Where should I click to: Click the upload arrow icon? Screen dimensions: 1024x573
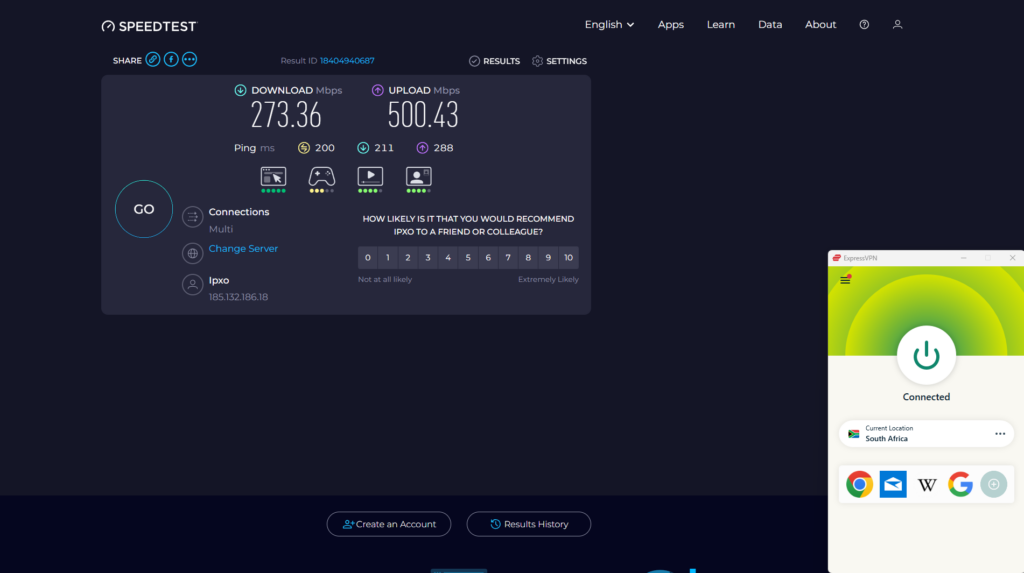pos(377,90)
